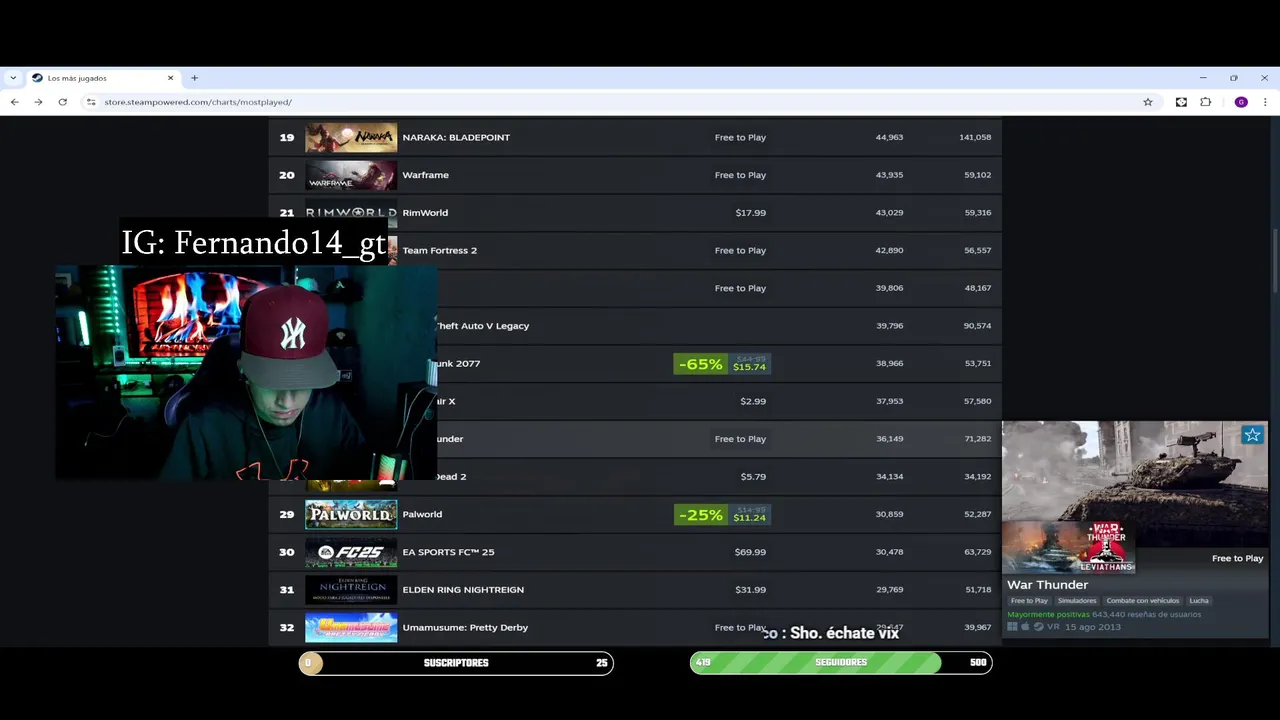Click the SEGUIDORES green progress bar
Image resolution: width=1280 pixels, height=720 pixels.
point(841,663)
